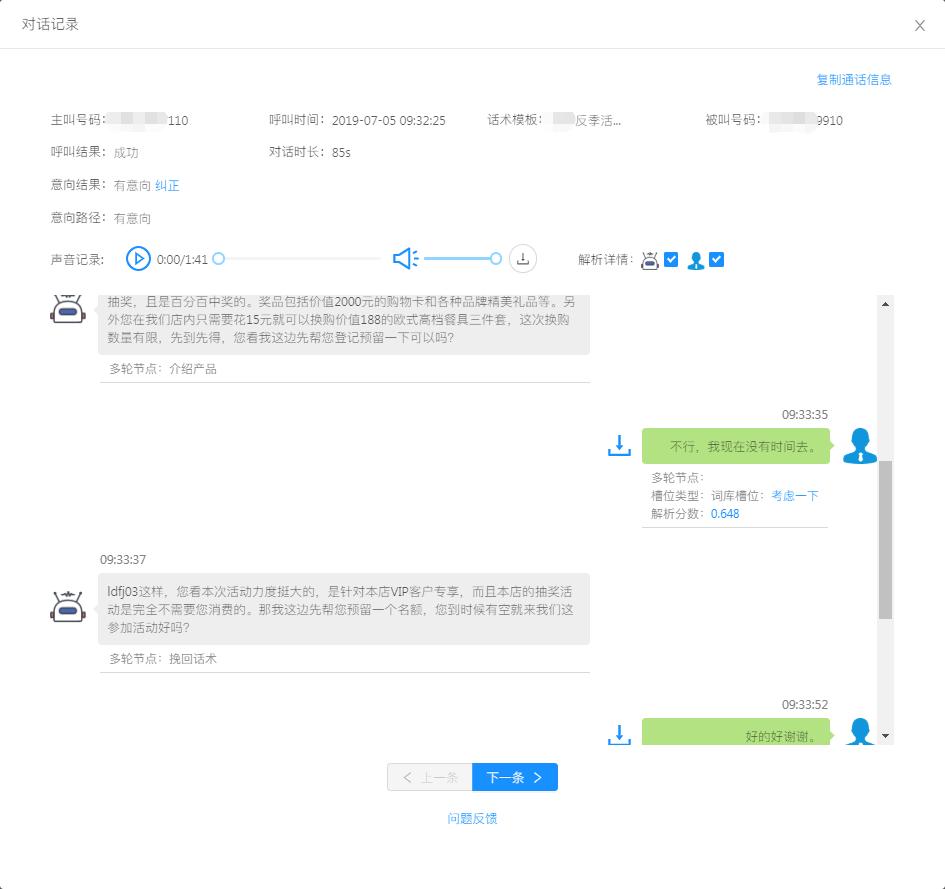Download the 好的好谢谢 audio segment
Image resolution: width=945 pixels, height=889 pixels.
[619, 733]
